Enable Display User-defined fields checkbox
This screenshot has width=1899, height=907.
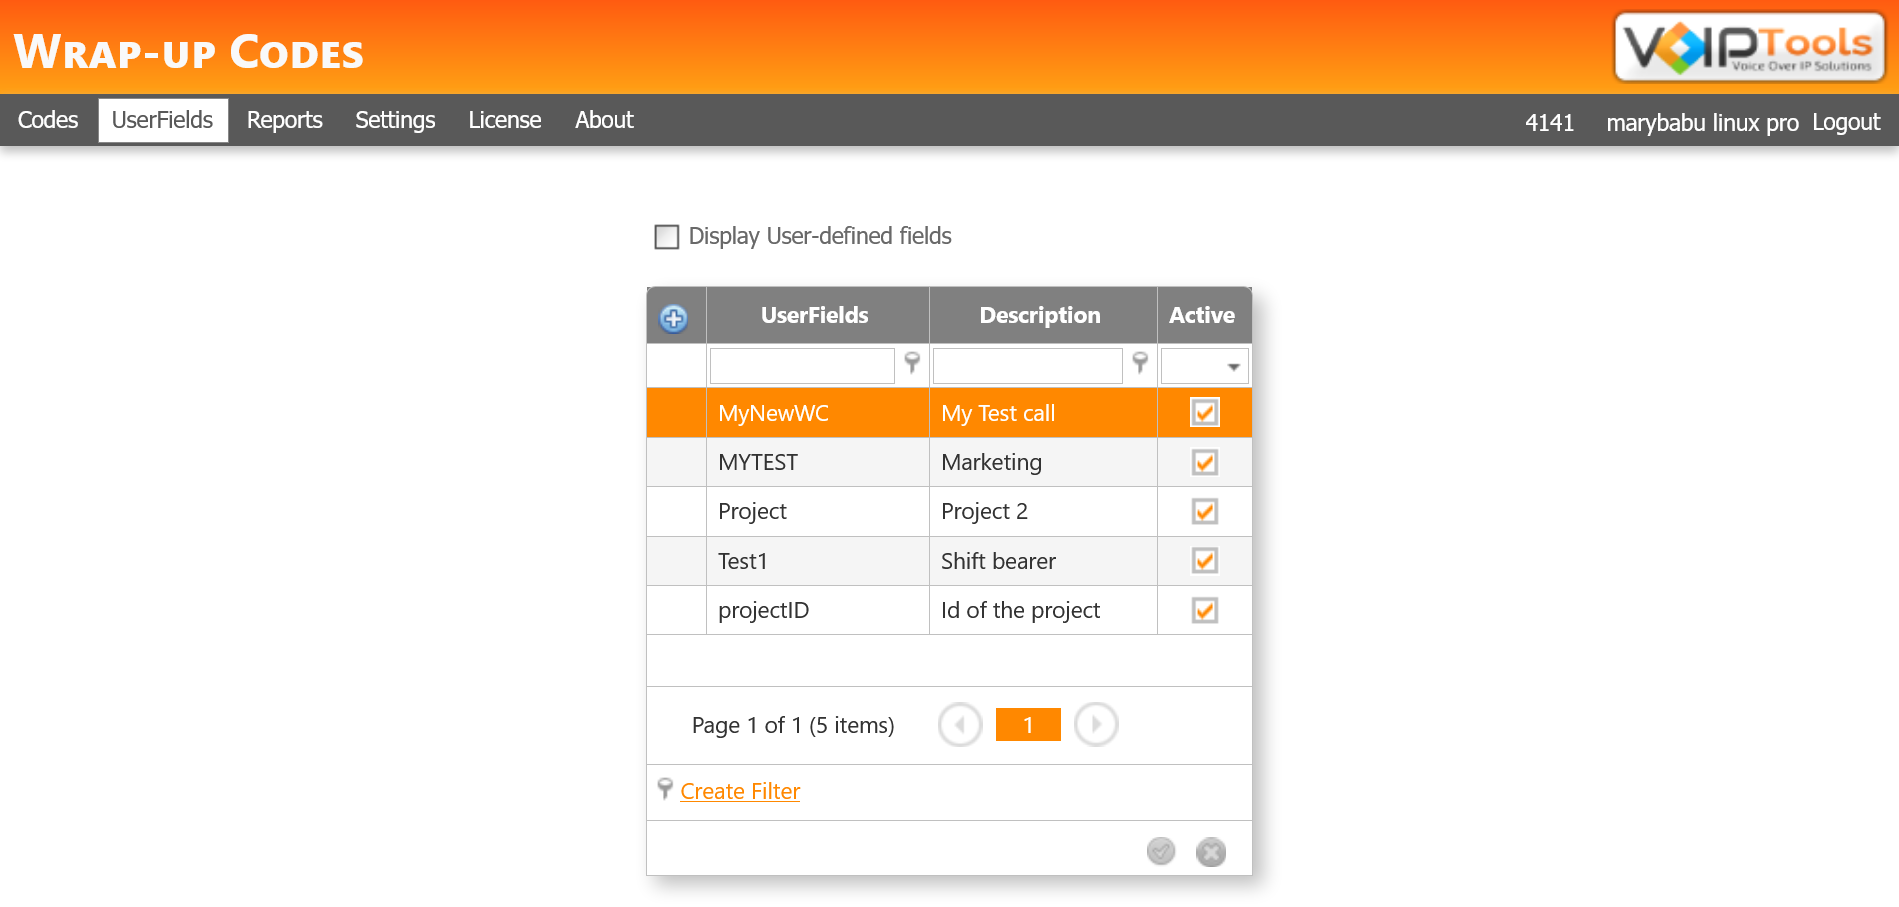click(x=665, y=236)
